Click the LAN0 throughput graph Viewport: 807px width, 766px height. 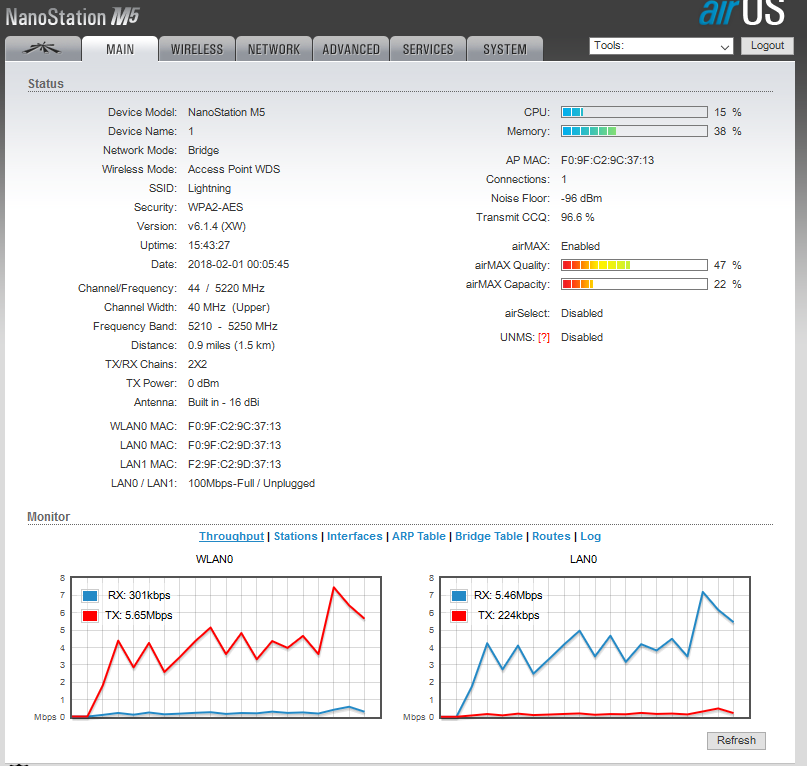coord(595,647)
